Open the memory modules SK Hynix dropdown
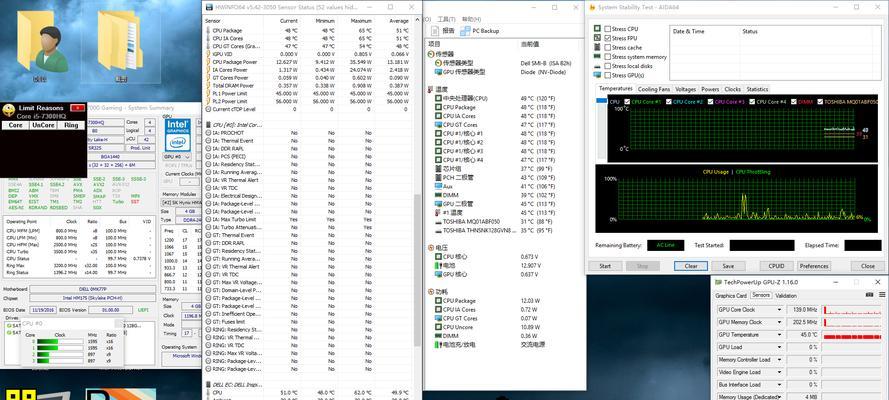 179,202
